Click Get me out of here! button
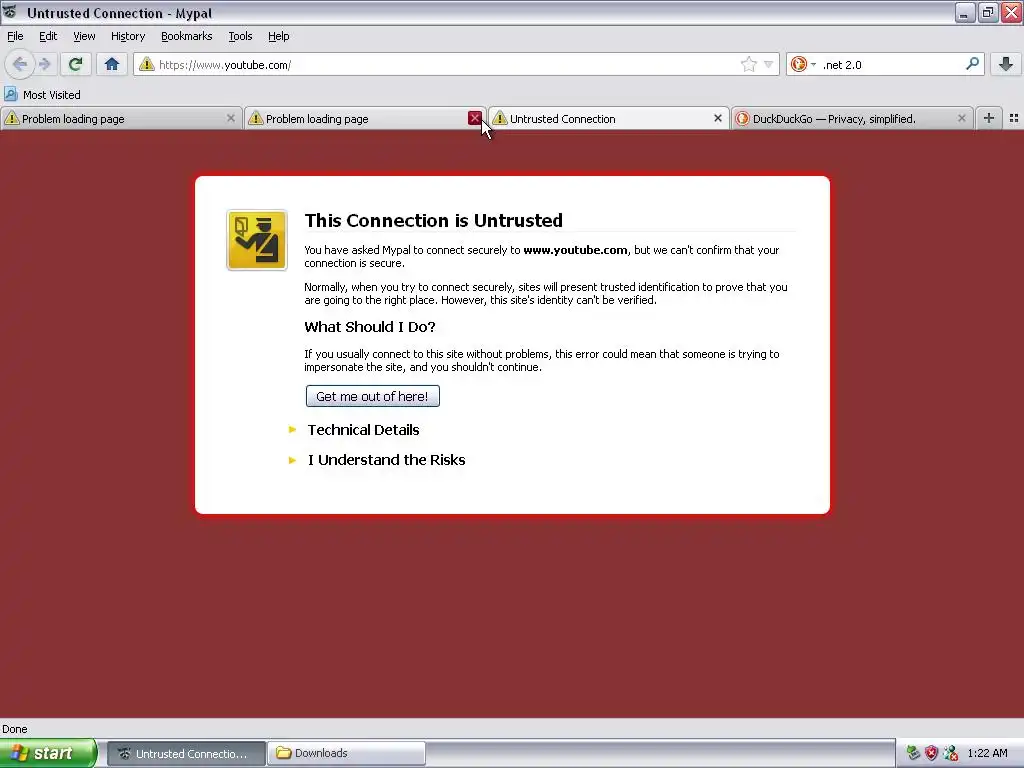The height and width of the screenshot is (768, 1024). pyautogui.click(x=372, y=396)
